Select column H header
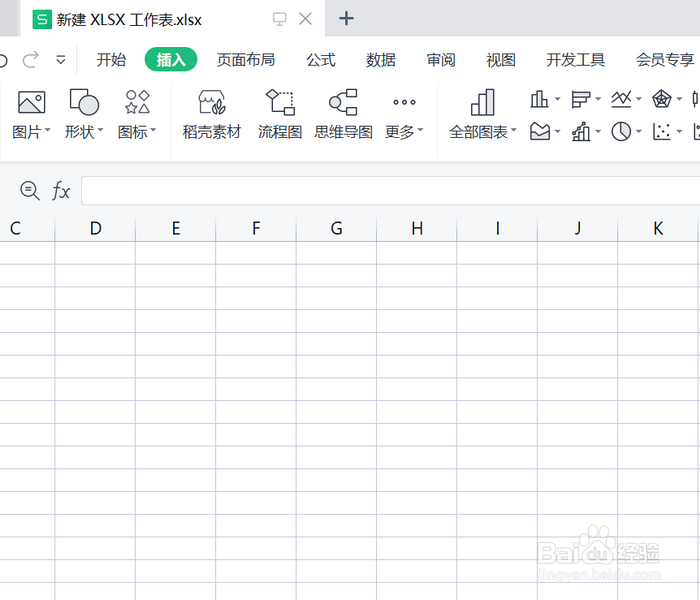This screenshot has width=700, height=600. (417, 229)
